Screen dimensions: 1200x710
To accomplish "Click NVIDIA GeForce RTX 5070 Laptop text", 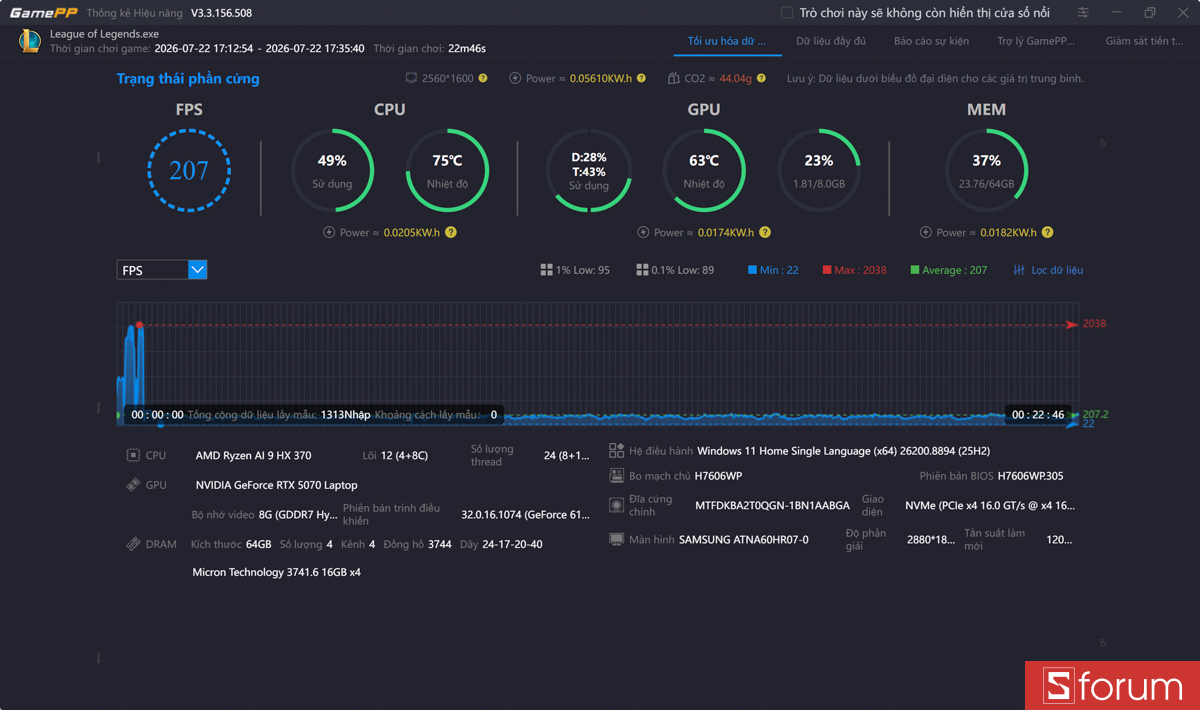I will pyautogui.click(x=277, y=485).
